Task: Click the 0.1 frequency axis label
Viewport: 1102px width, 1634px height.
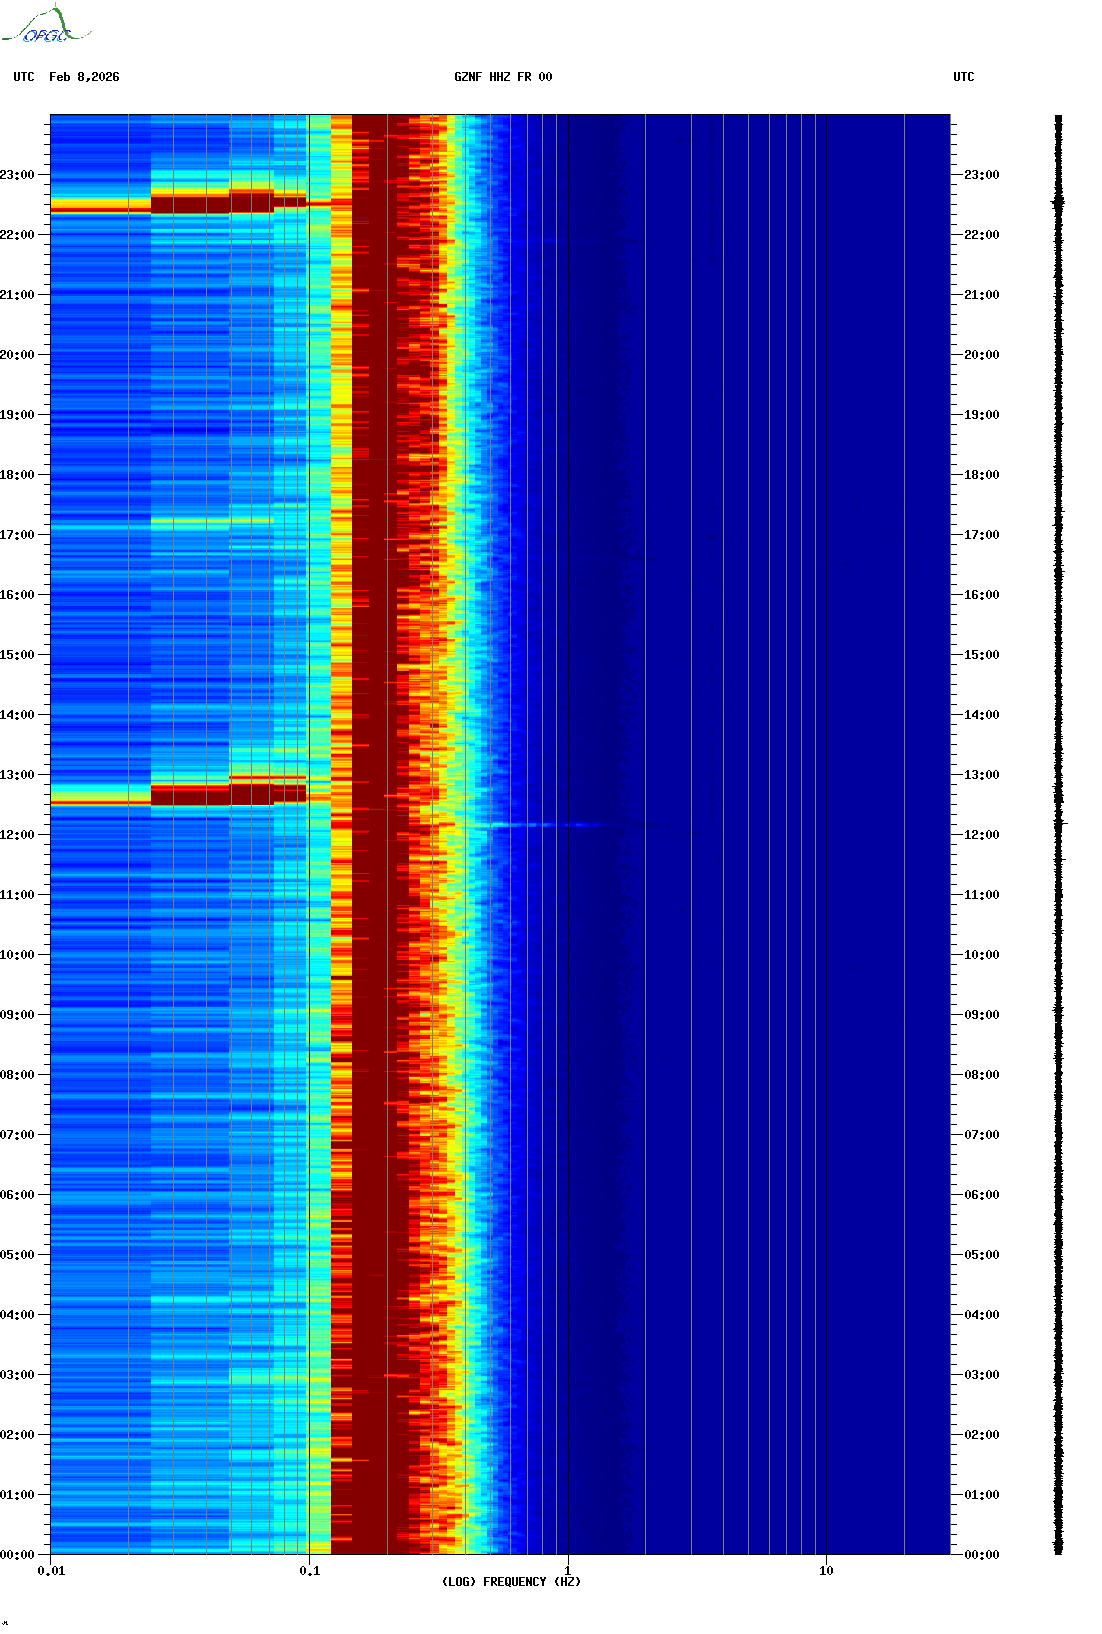Action: click(x=309, y=1571)
